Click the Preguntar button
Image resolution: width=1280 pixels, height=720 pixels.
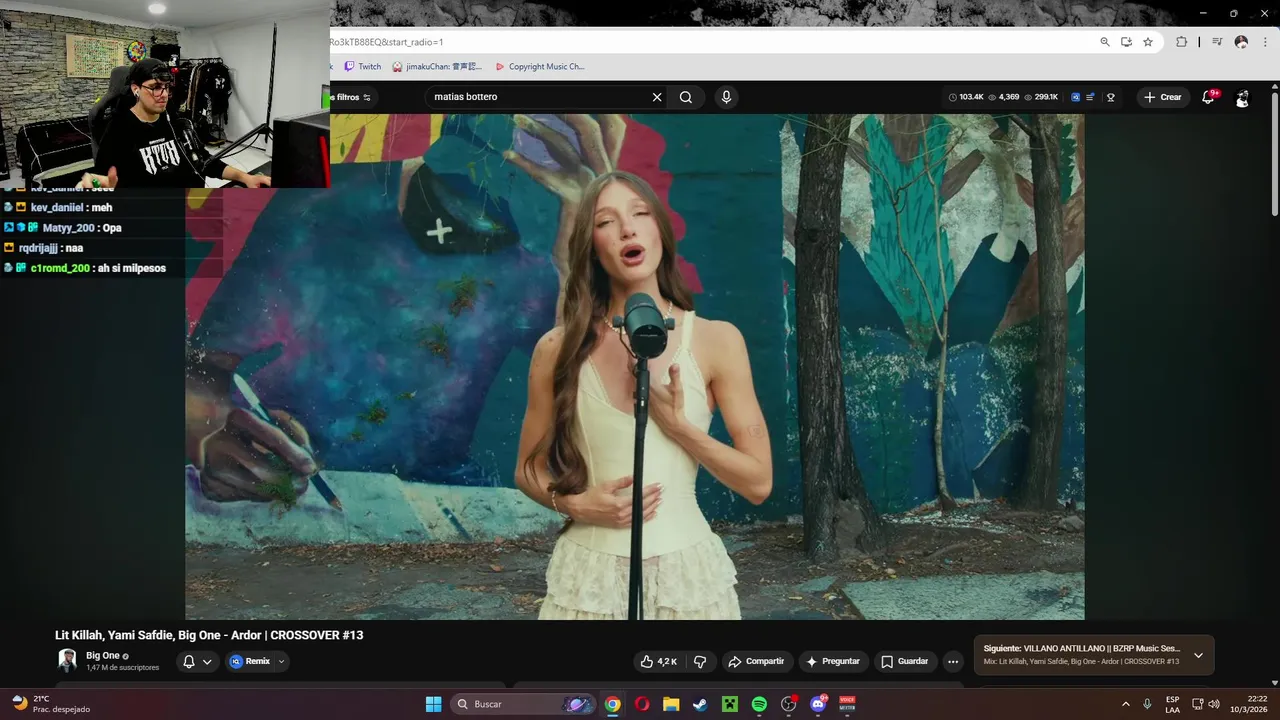[x=833, y=661]
